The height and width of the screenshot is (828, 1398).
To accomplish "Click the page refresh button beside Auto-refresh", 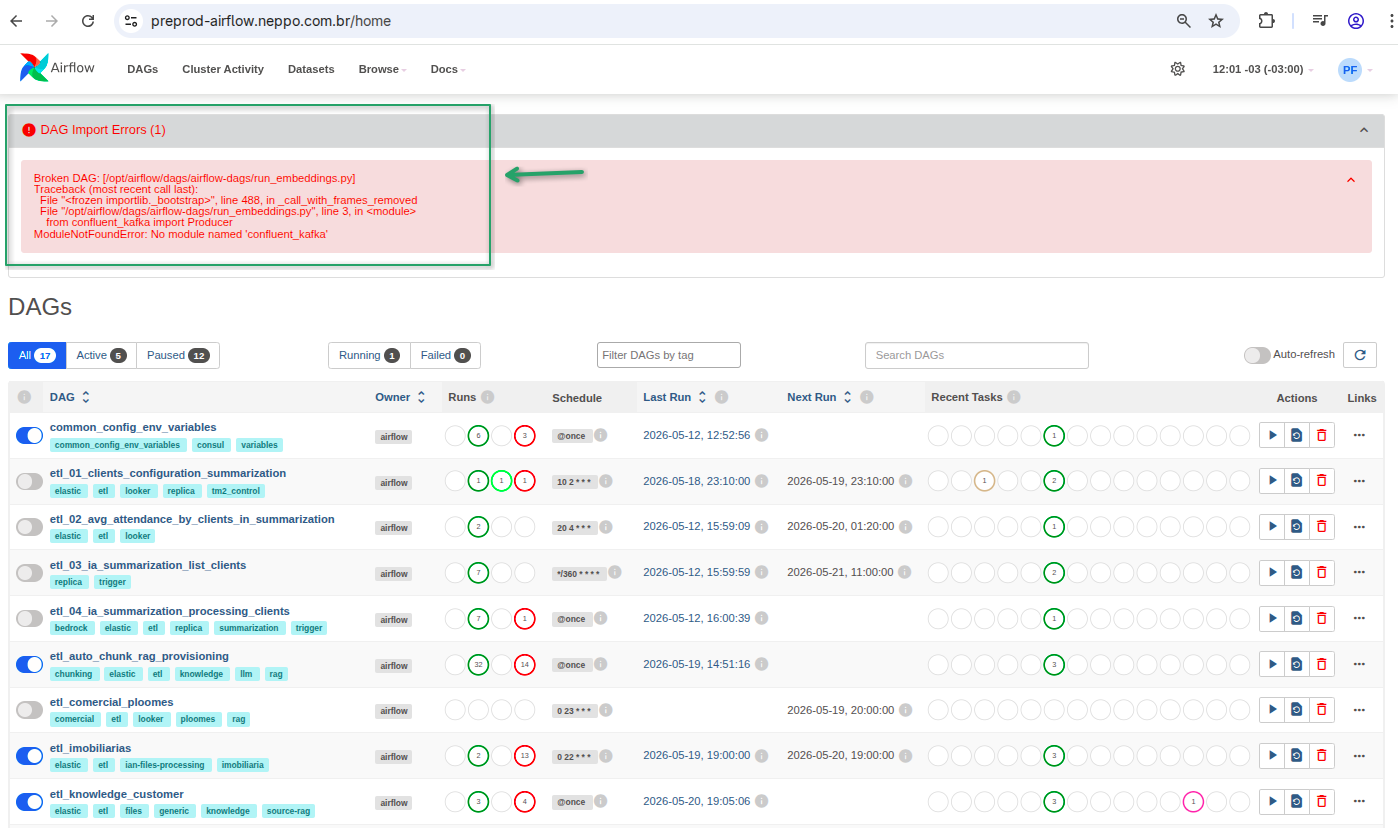I will click(1360, 355).
